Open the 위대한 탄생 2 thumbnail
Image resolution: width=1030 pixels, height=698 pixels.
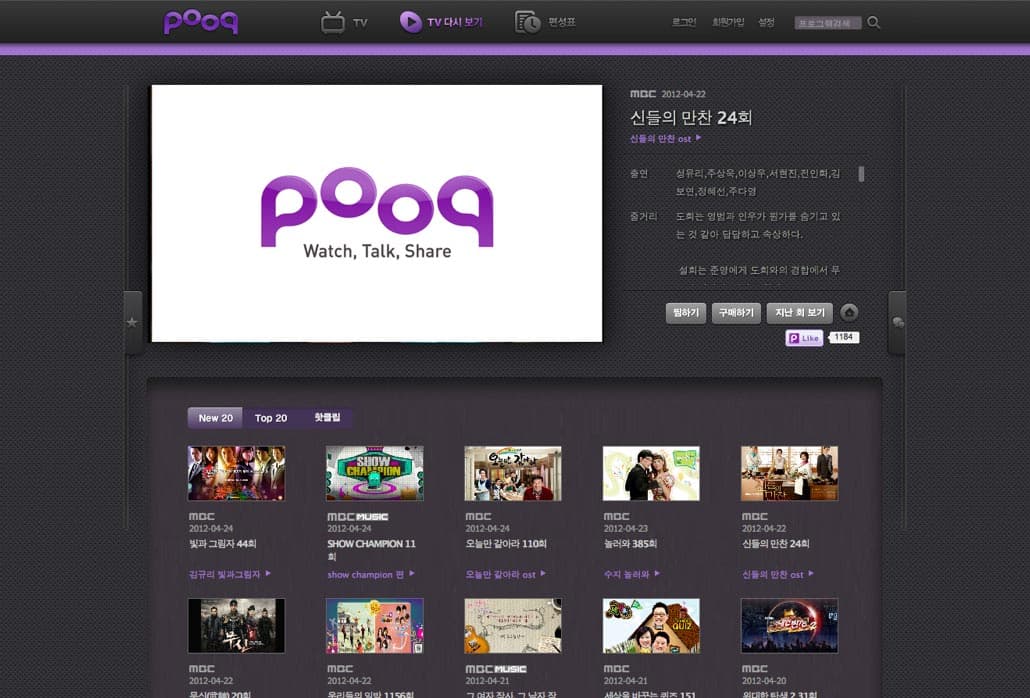pos(790,626)
